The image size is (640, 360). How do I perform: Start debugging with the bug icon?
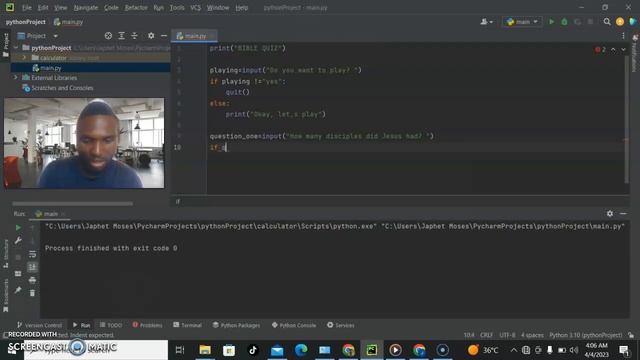click(564, 22)
